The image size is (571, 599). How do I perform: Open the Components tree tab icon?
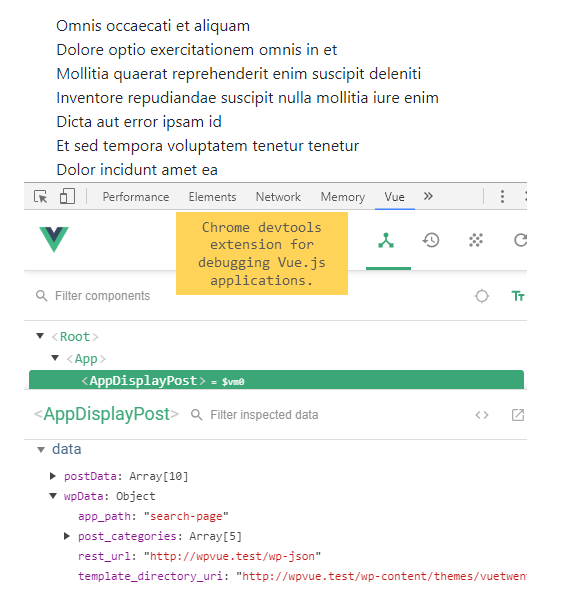click(x=386, y=240)
